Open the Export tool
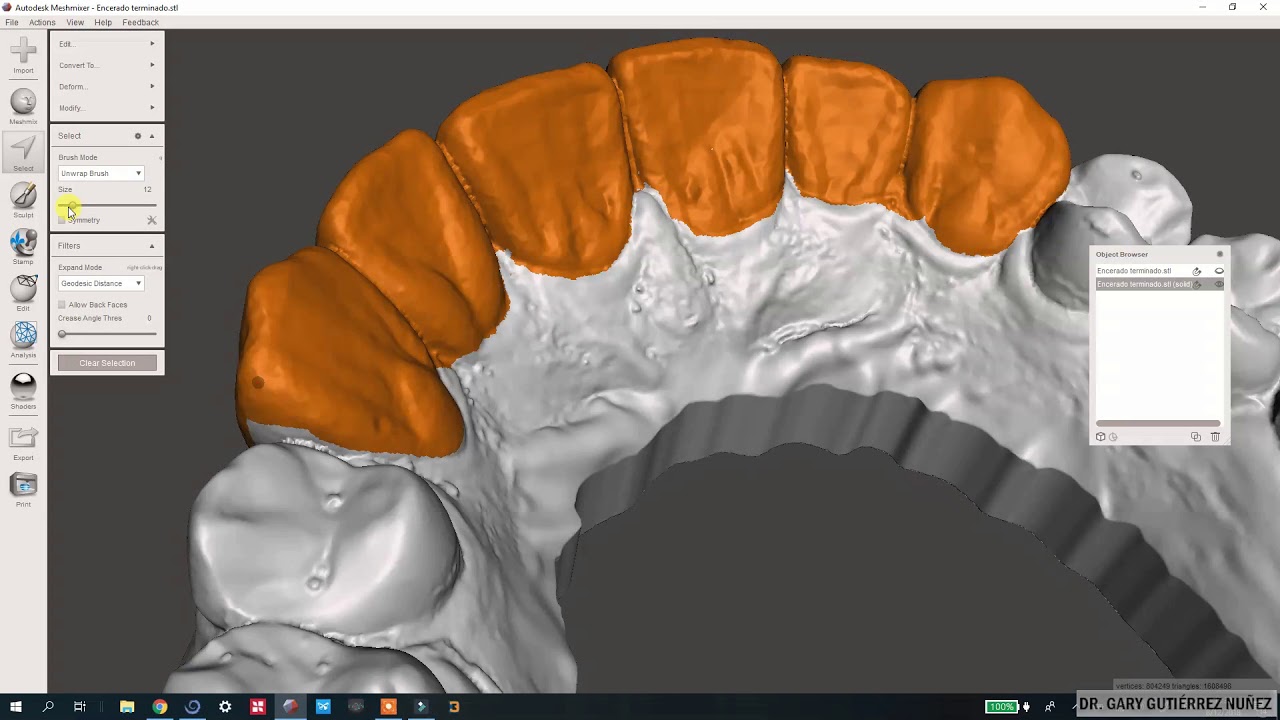This screenshot has width=1280, height=720. click(x=23, y=442)
